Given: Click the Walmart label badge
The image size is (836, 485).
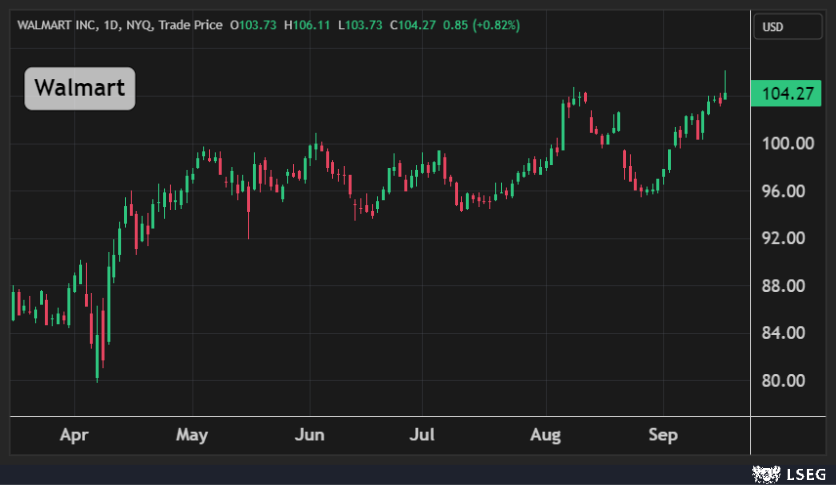Looking at the screenshot, I should (x=80, y=89).
